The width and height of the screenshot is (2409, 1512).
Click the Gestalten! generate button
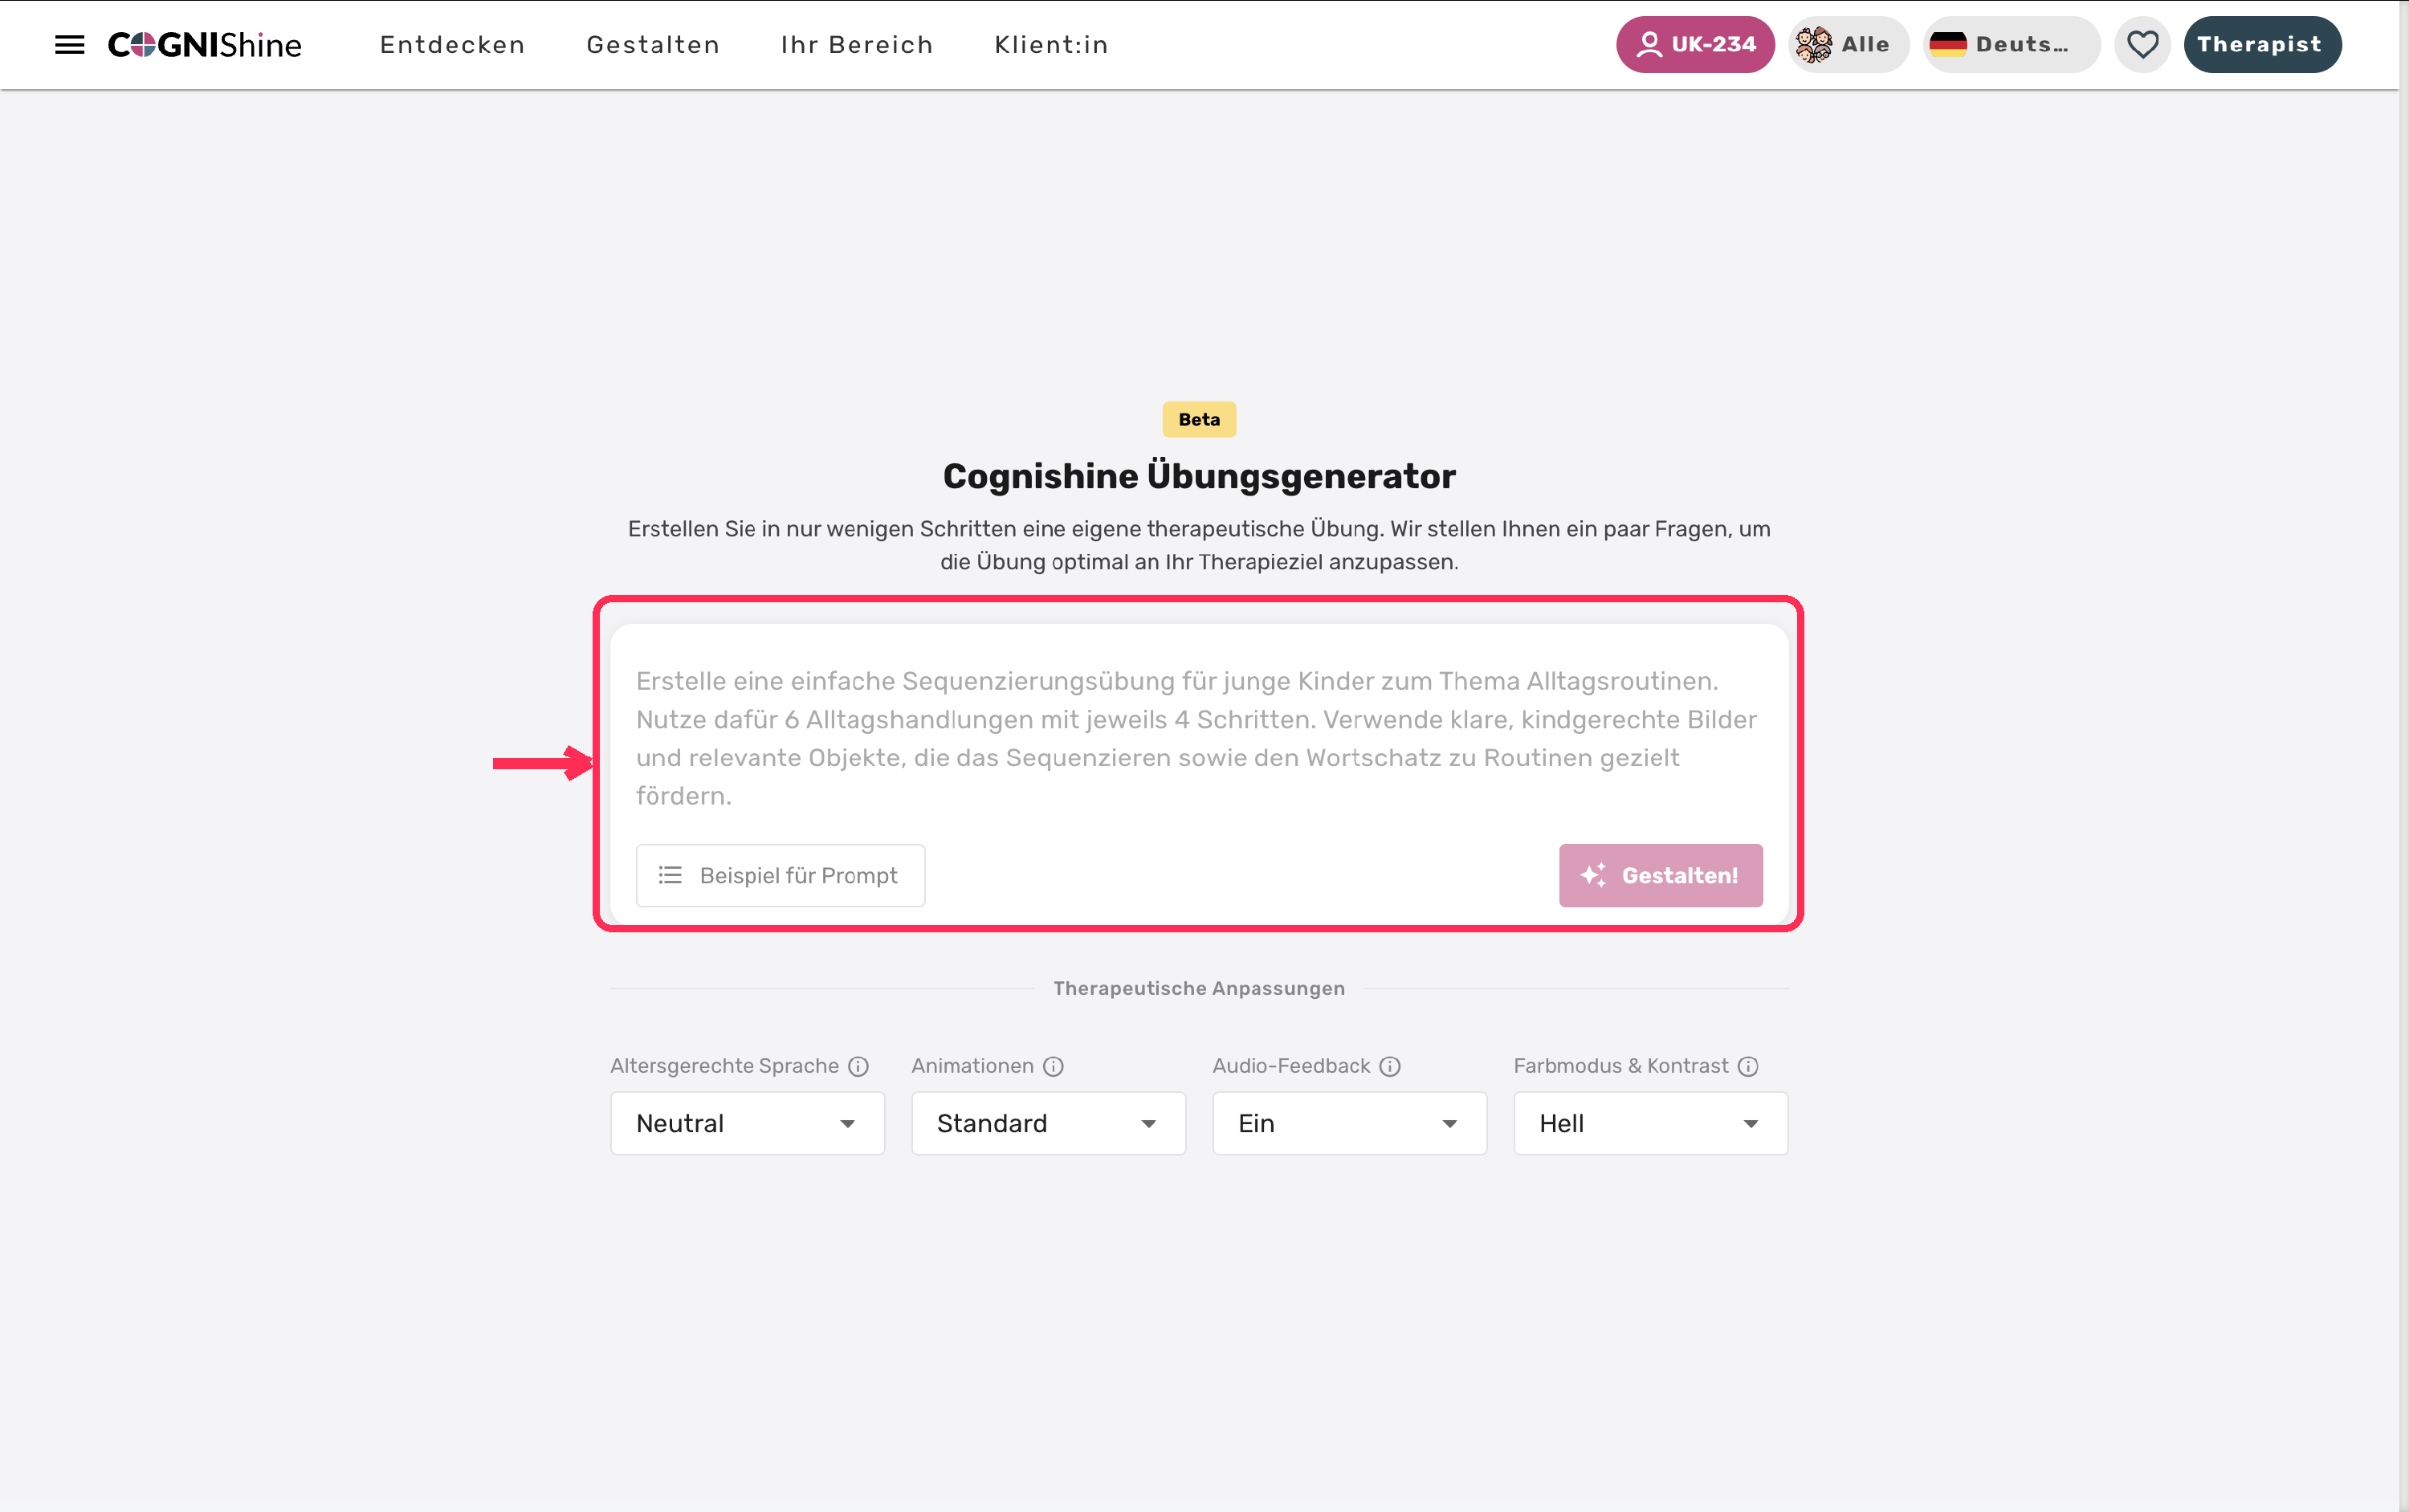(1660, 875)
